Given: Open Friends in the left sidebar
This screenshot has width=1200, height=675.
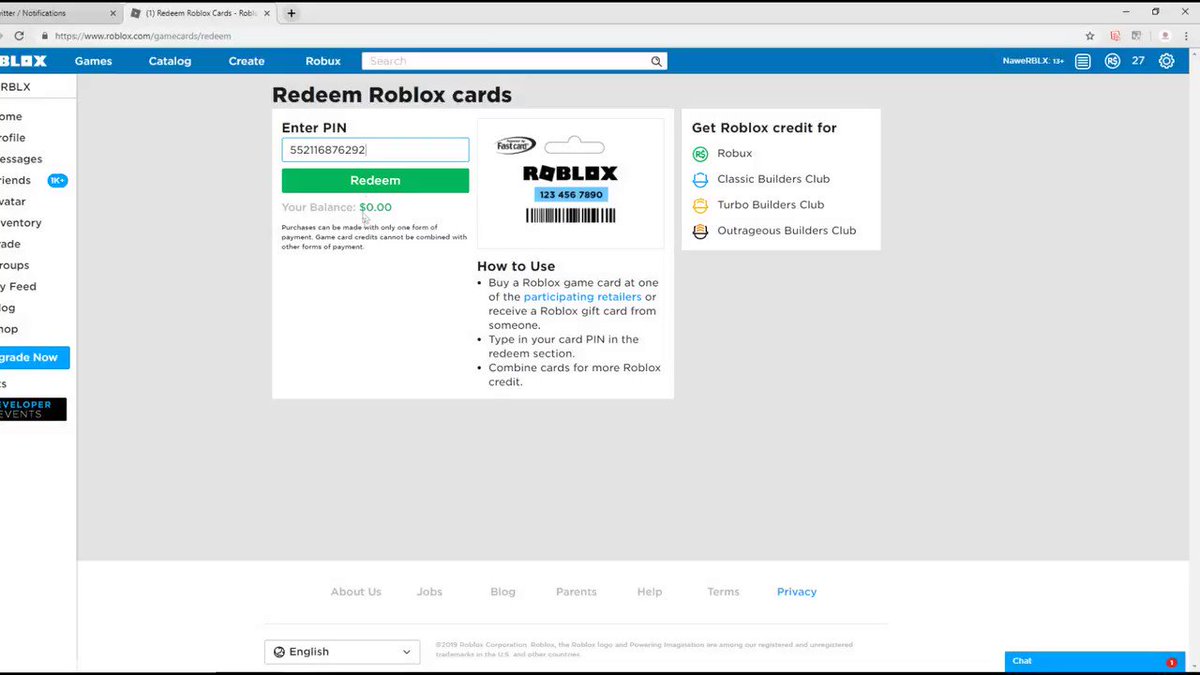Looking at the screenshot, I should [x=15, y=180].
